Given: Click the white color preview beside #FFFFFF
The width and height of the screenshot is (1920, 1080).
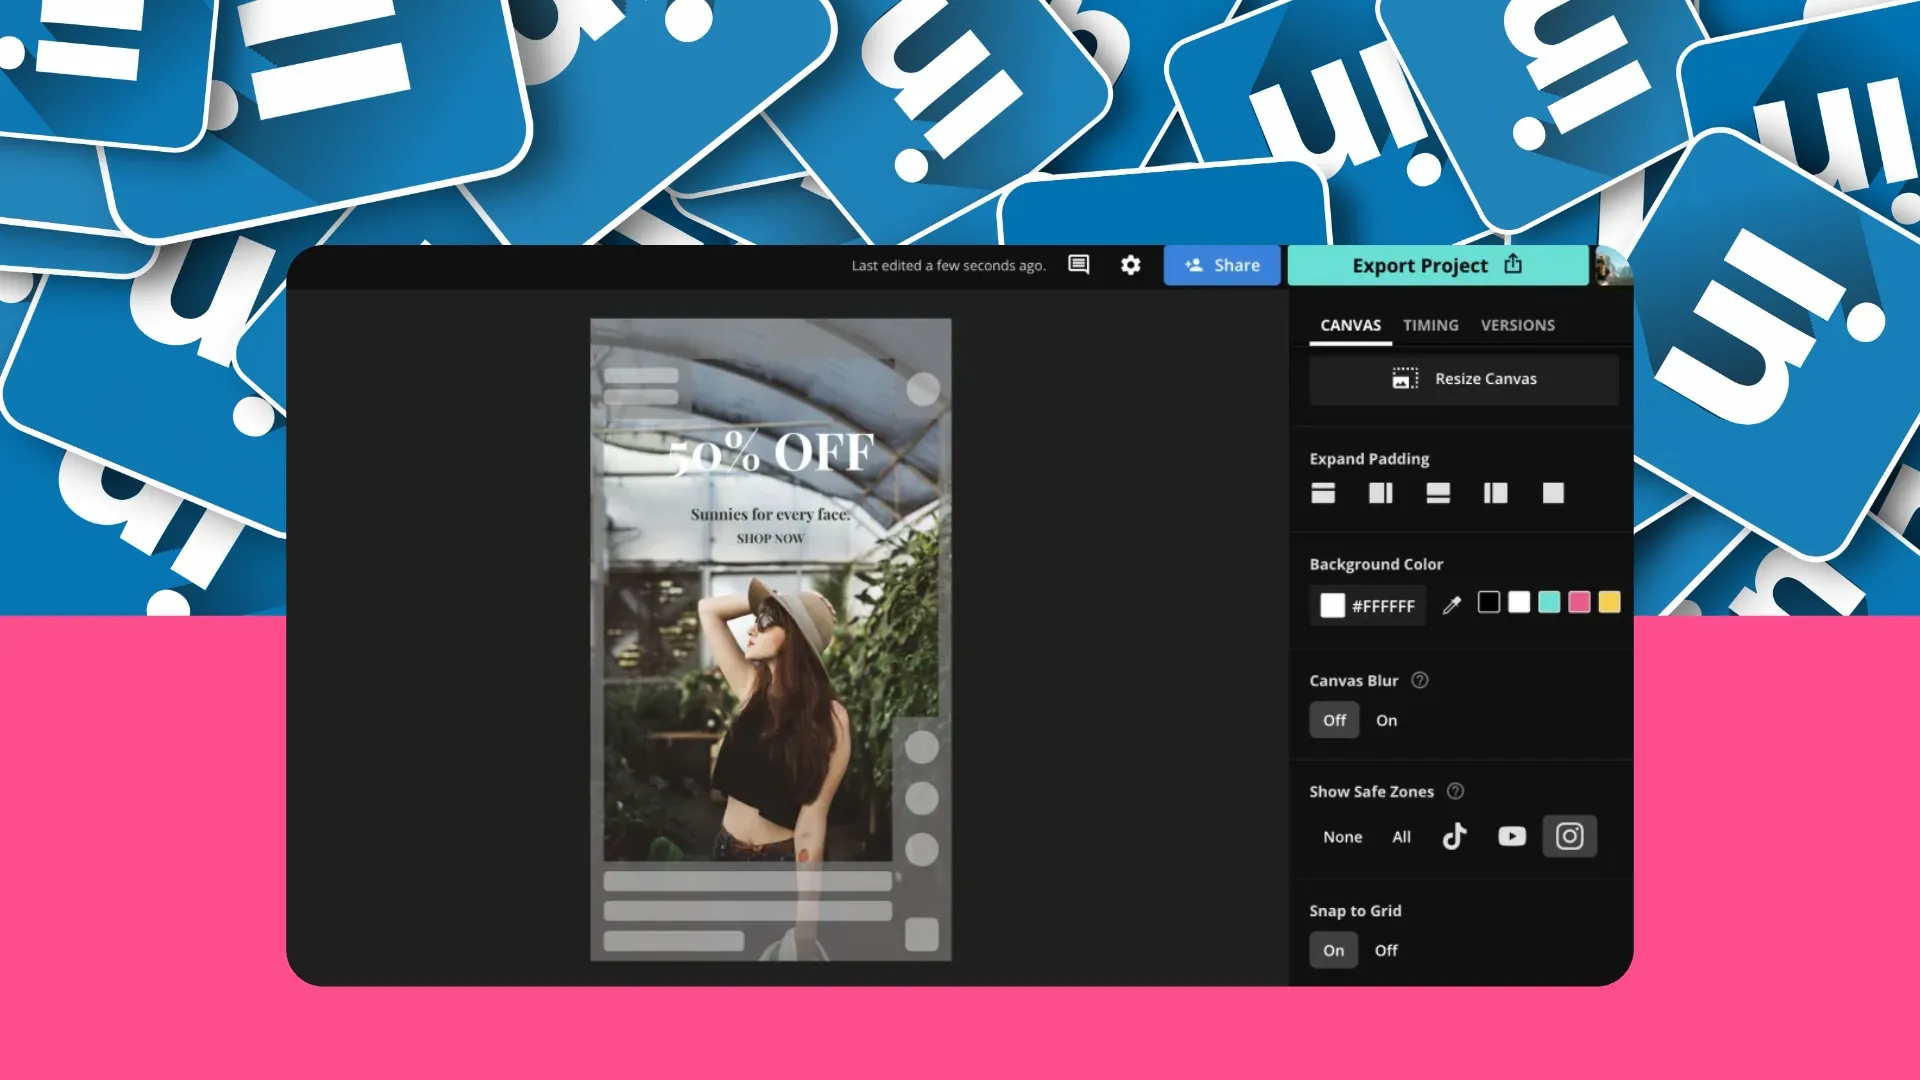Looking at the screenshot, I should 1332,606.
